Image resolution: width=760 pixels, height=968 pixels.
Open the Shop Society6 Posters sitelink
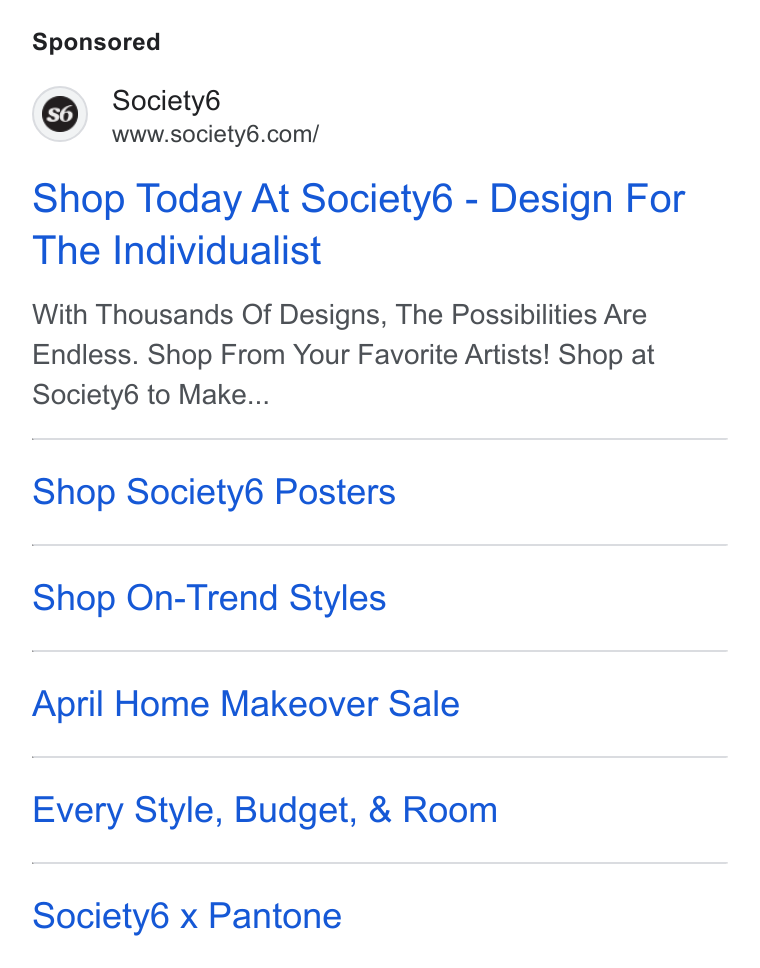click(x=214, y=493)
